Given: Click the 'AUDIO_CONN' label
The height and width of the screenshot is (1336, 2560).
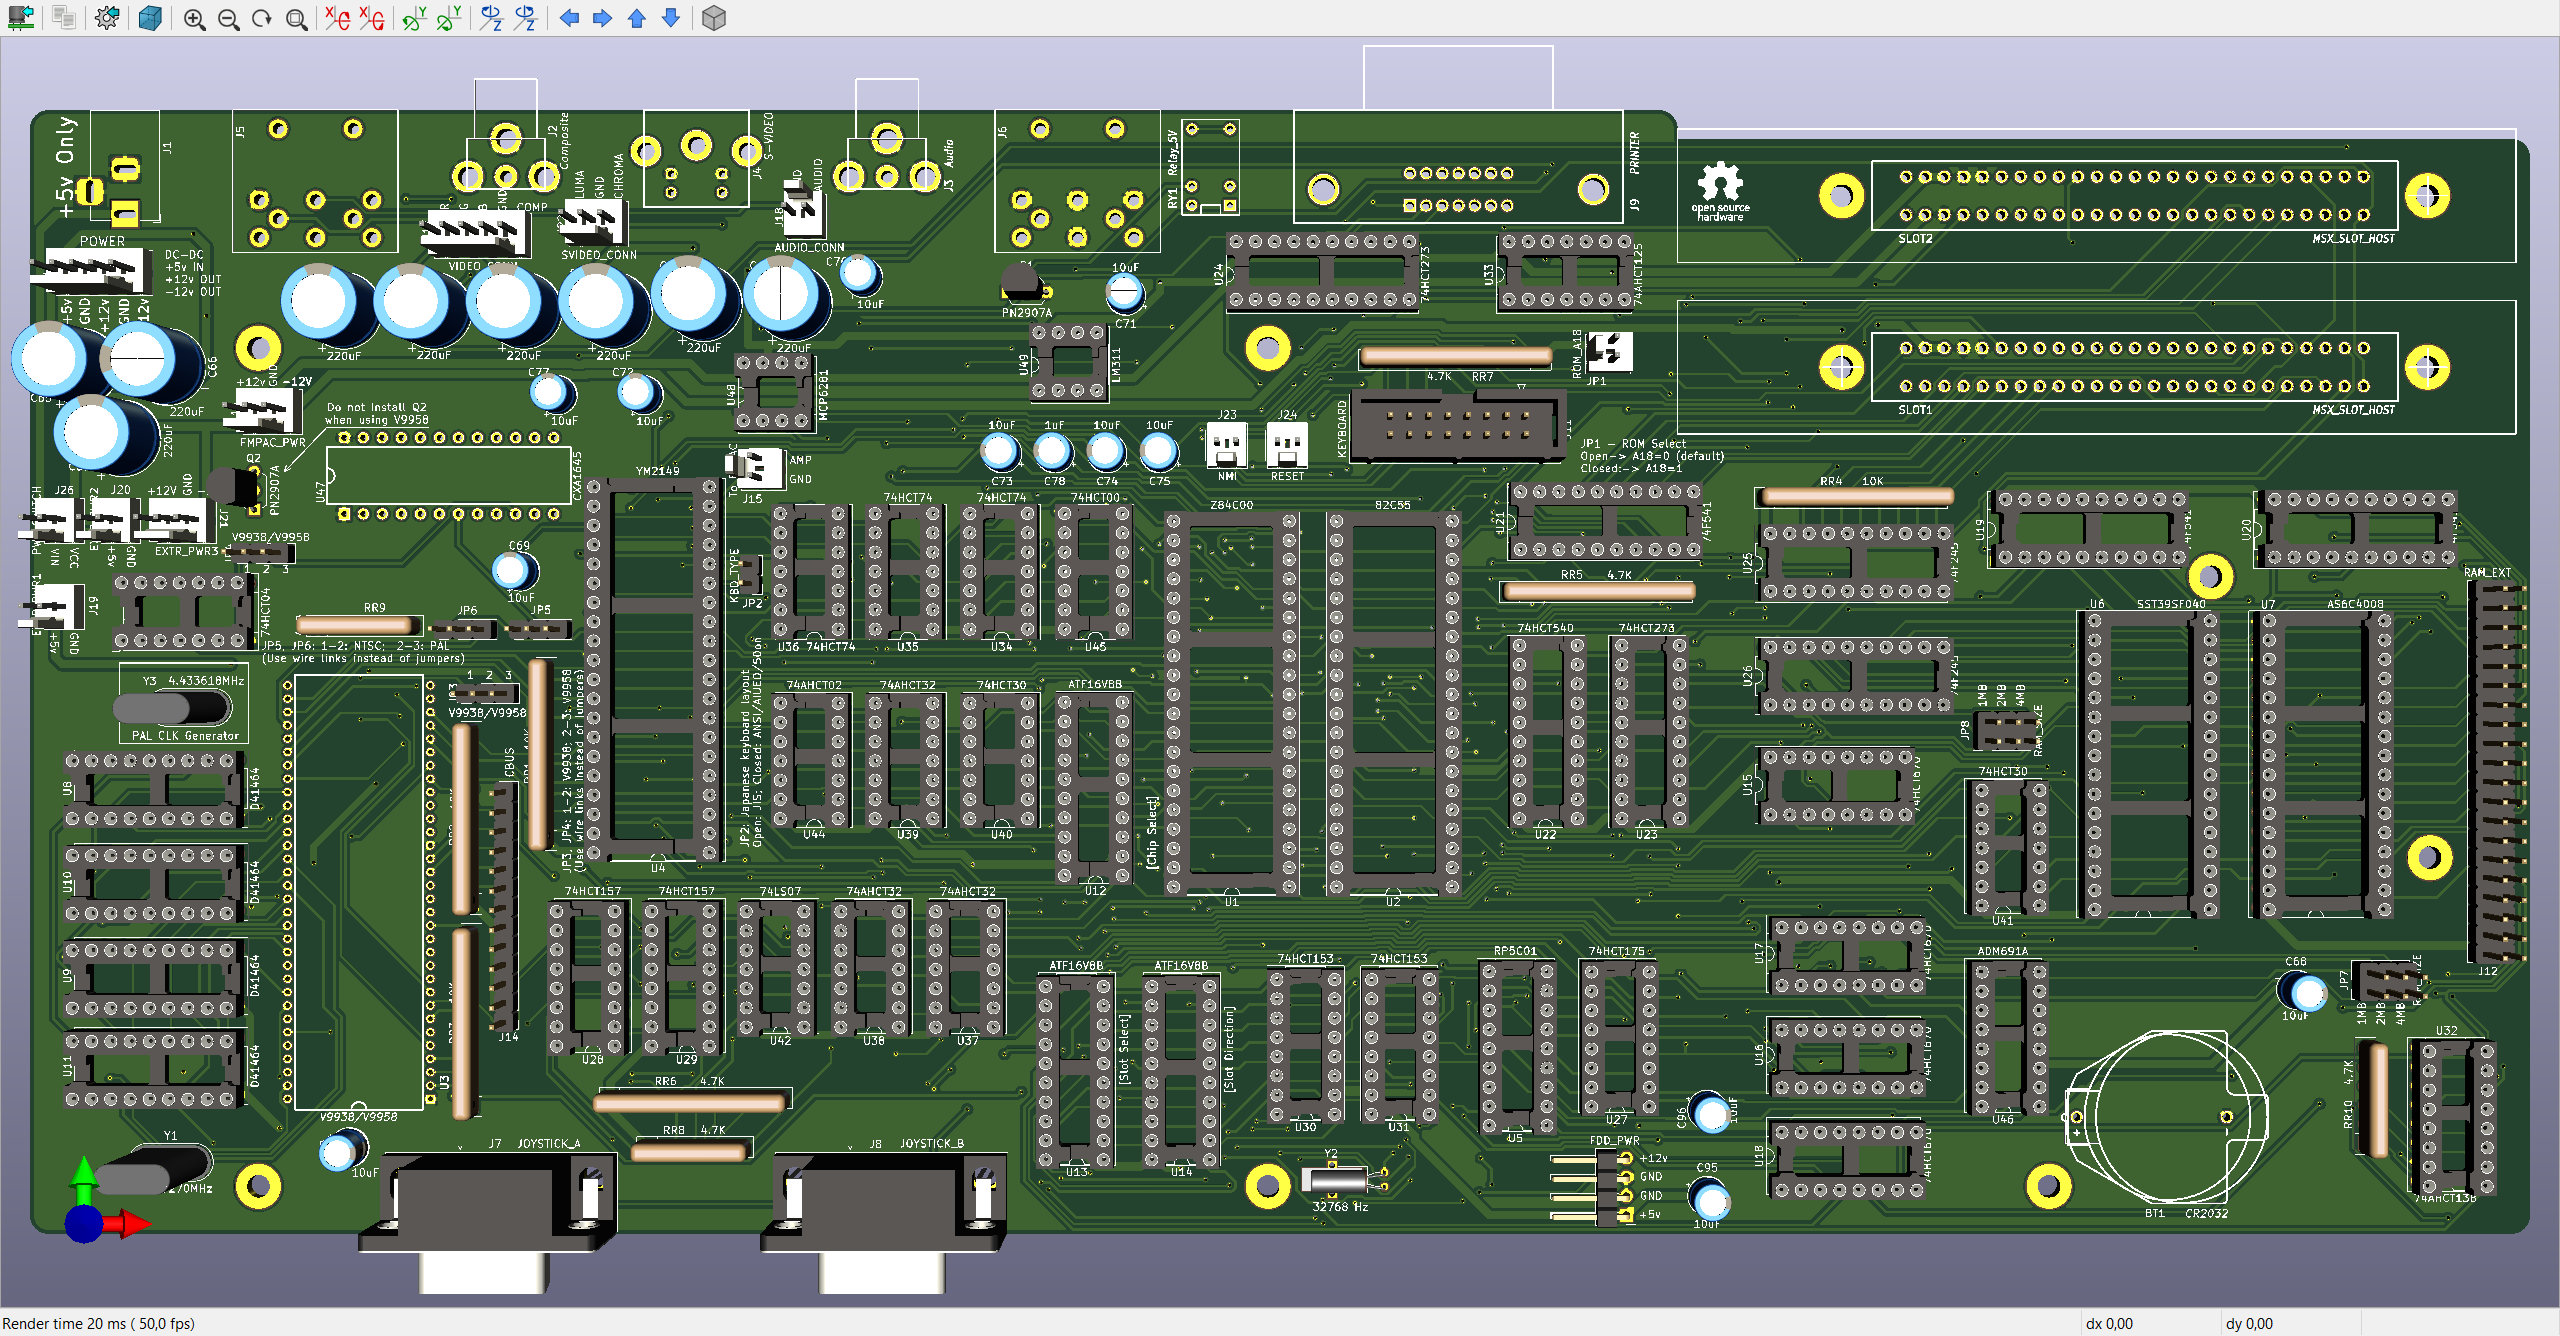Looking at the screenshot, I should (x=809, y=247).
